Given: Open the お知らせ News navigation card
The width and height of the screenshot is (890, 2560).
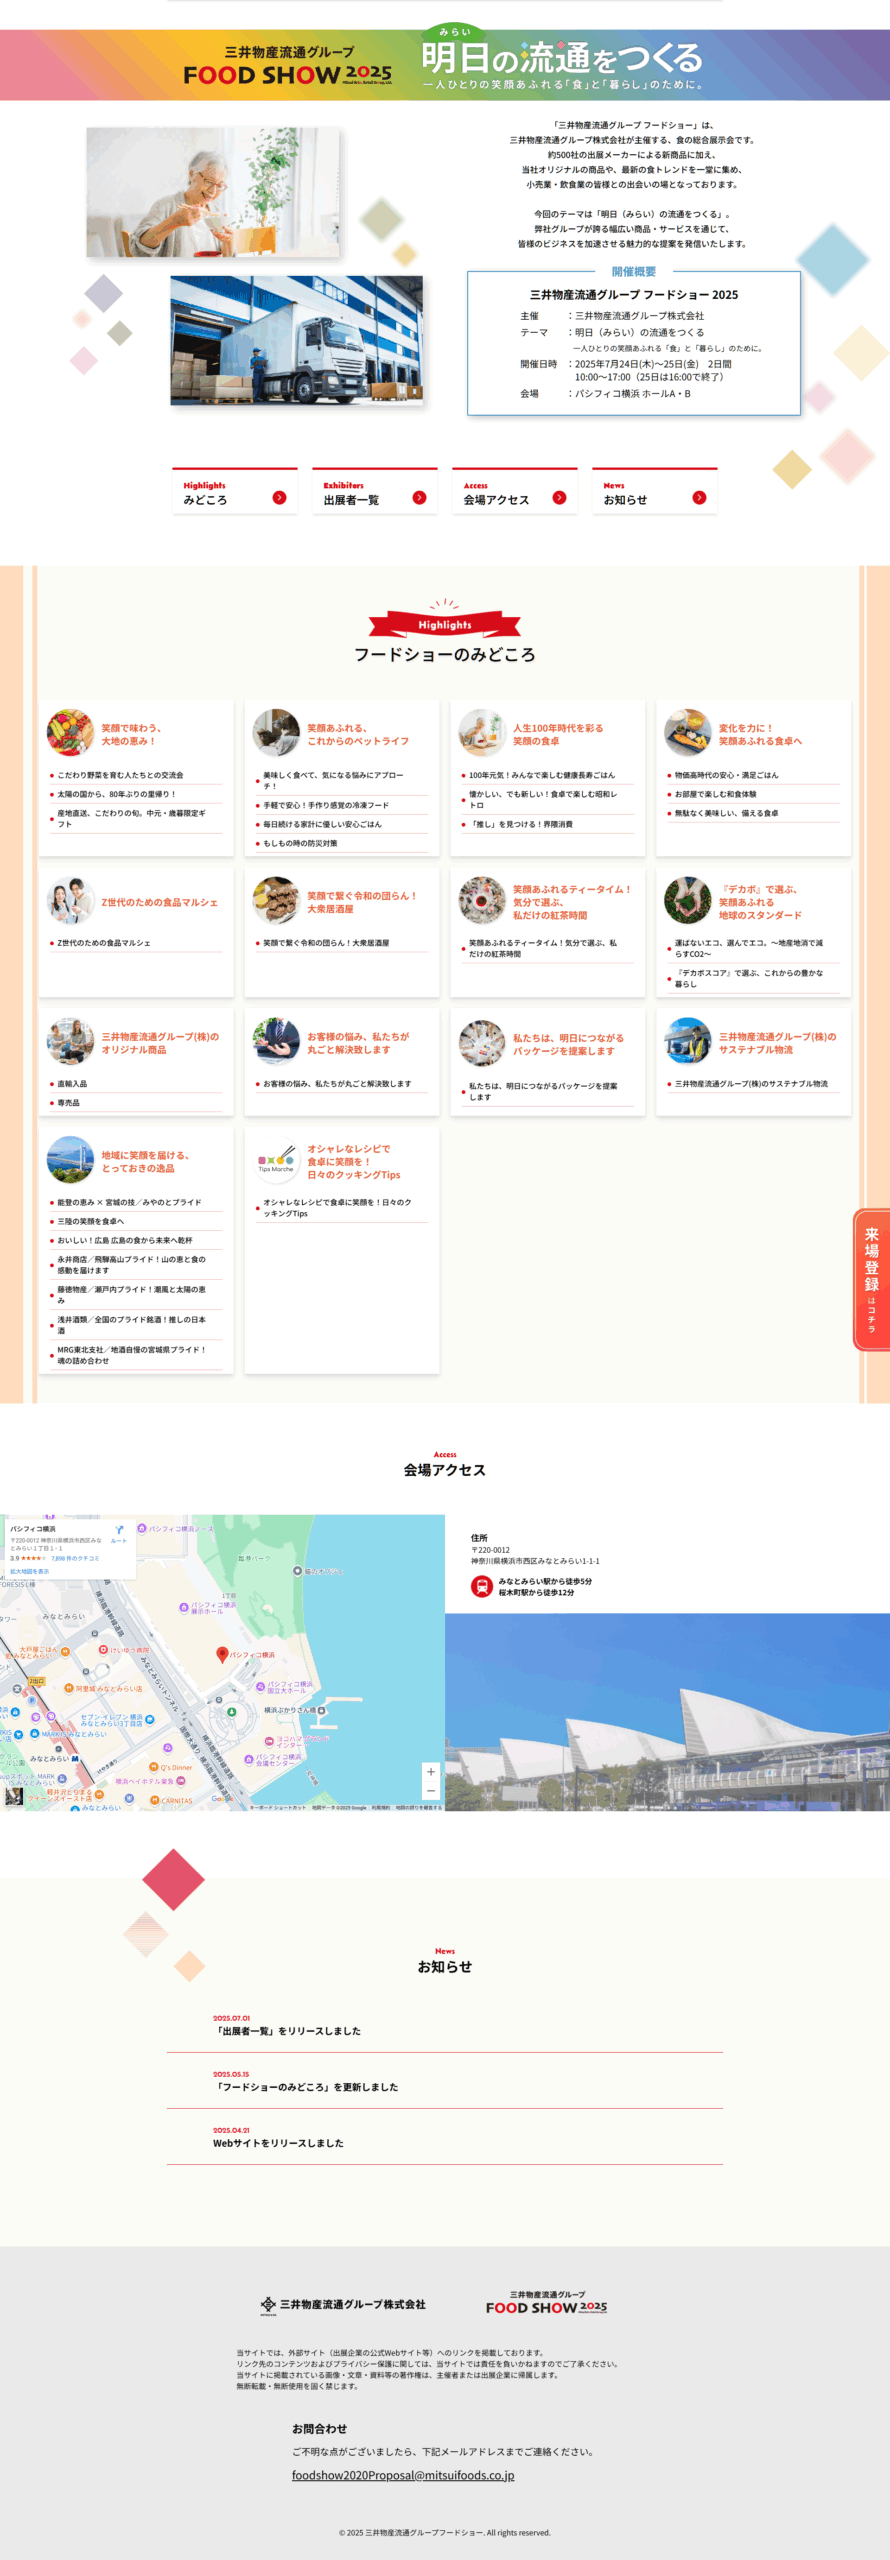Looking at the screenshot, I should tap(654, 491).
